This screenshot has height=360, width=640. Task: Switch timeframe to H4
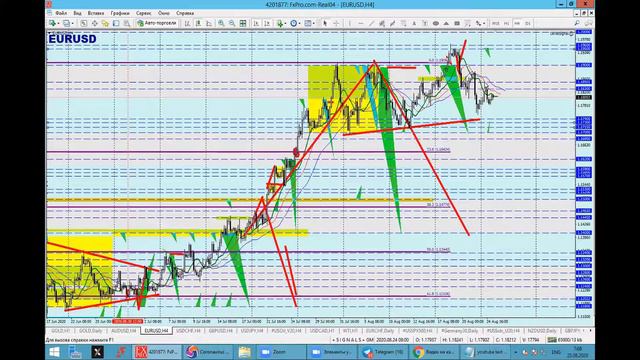click(x=518, y=23)
